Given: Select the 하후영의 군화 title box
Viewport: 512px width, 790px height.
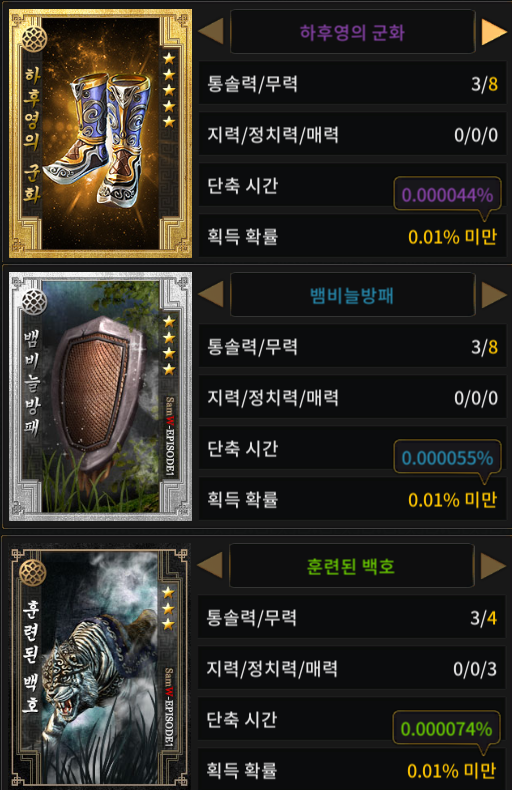Looking at the screenshot, I should pos(352,32).
